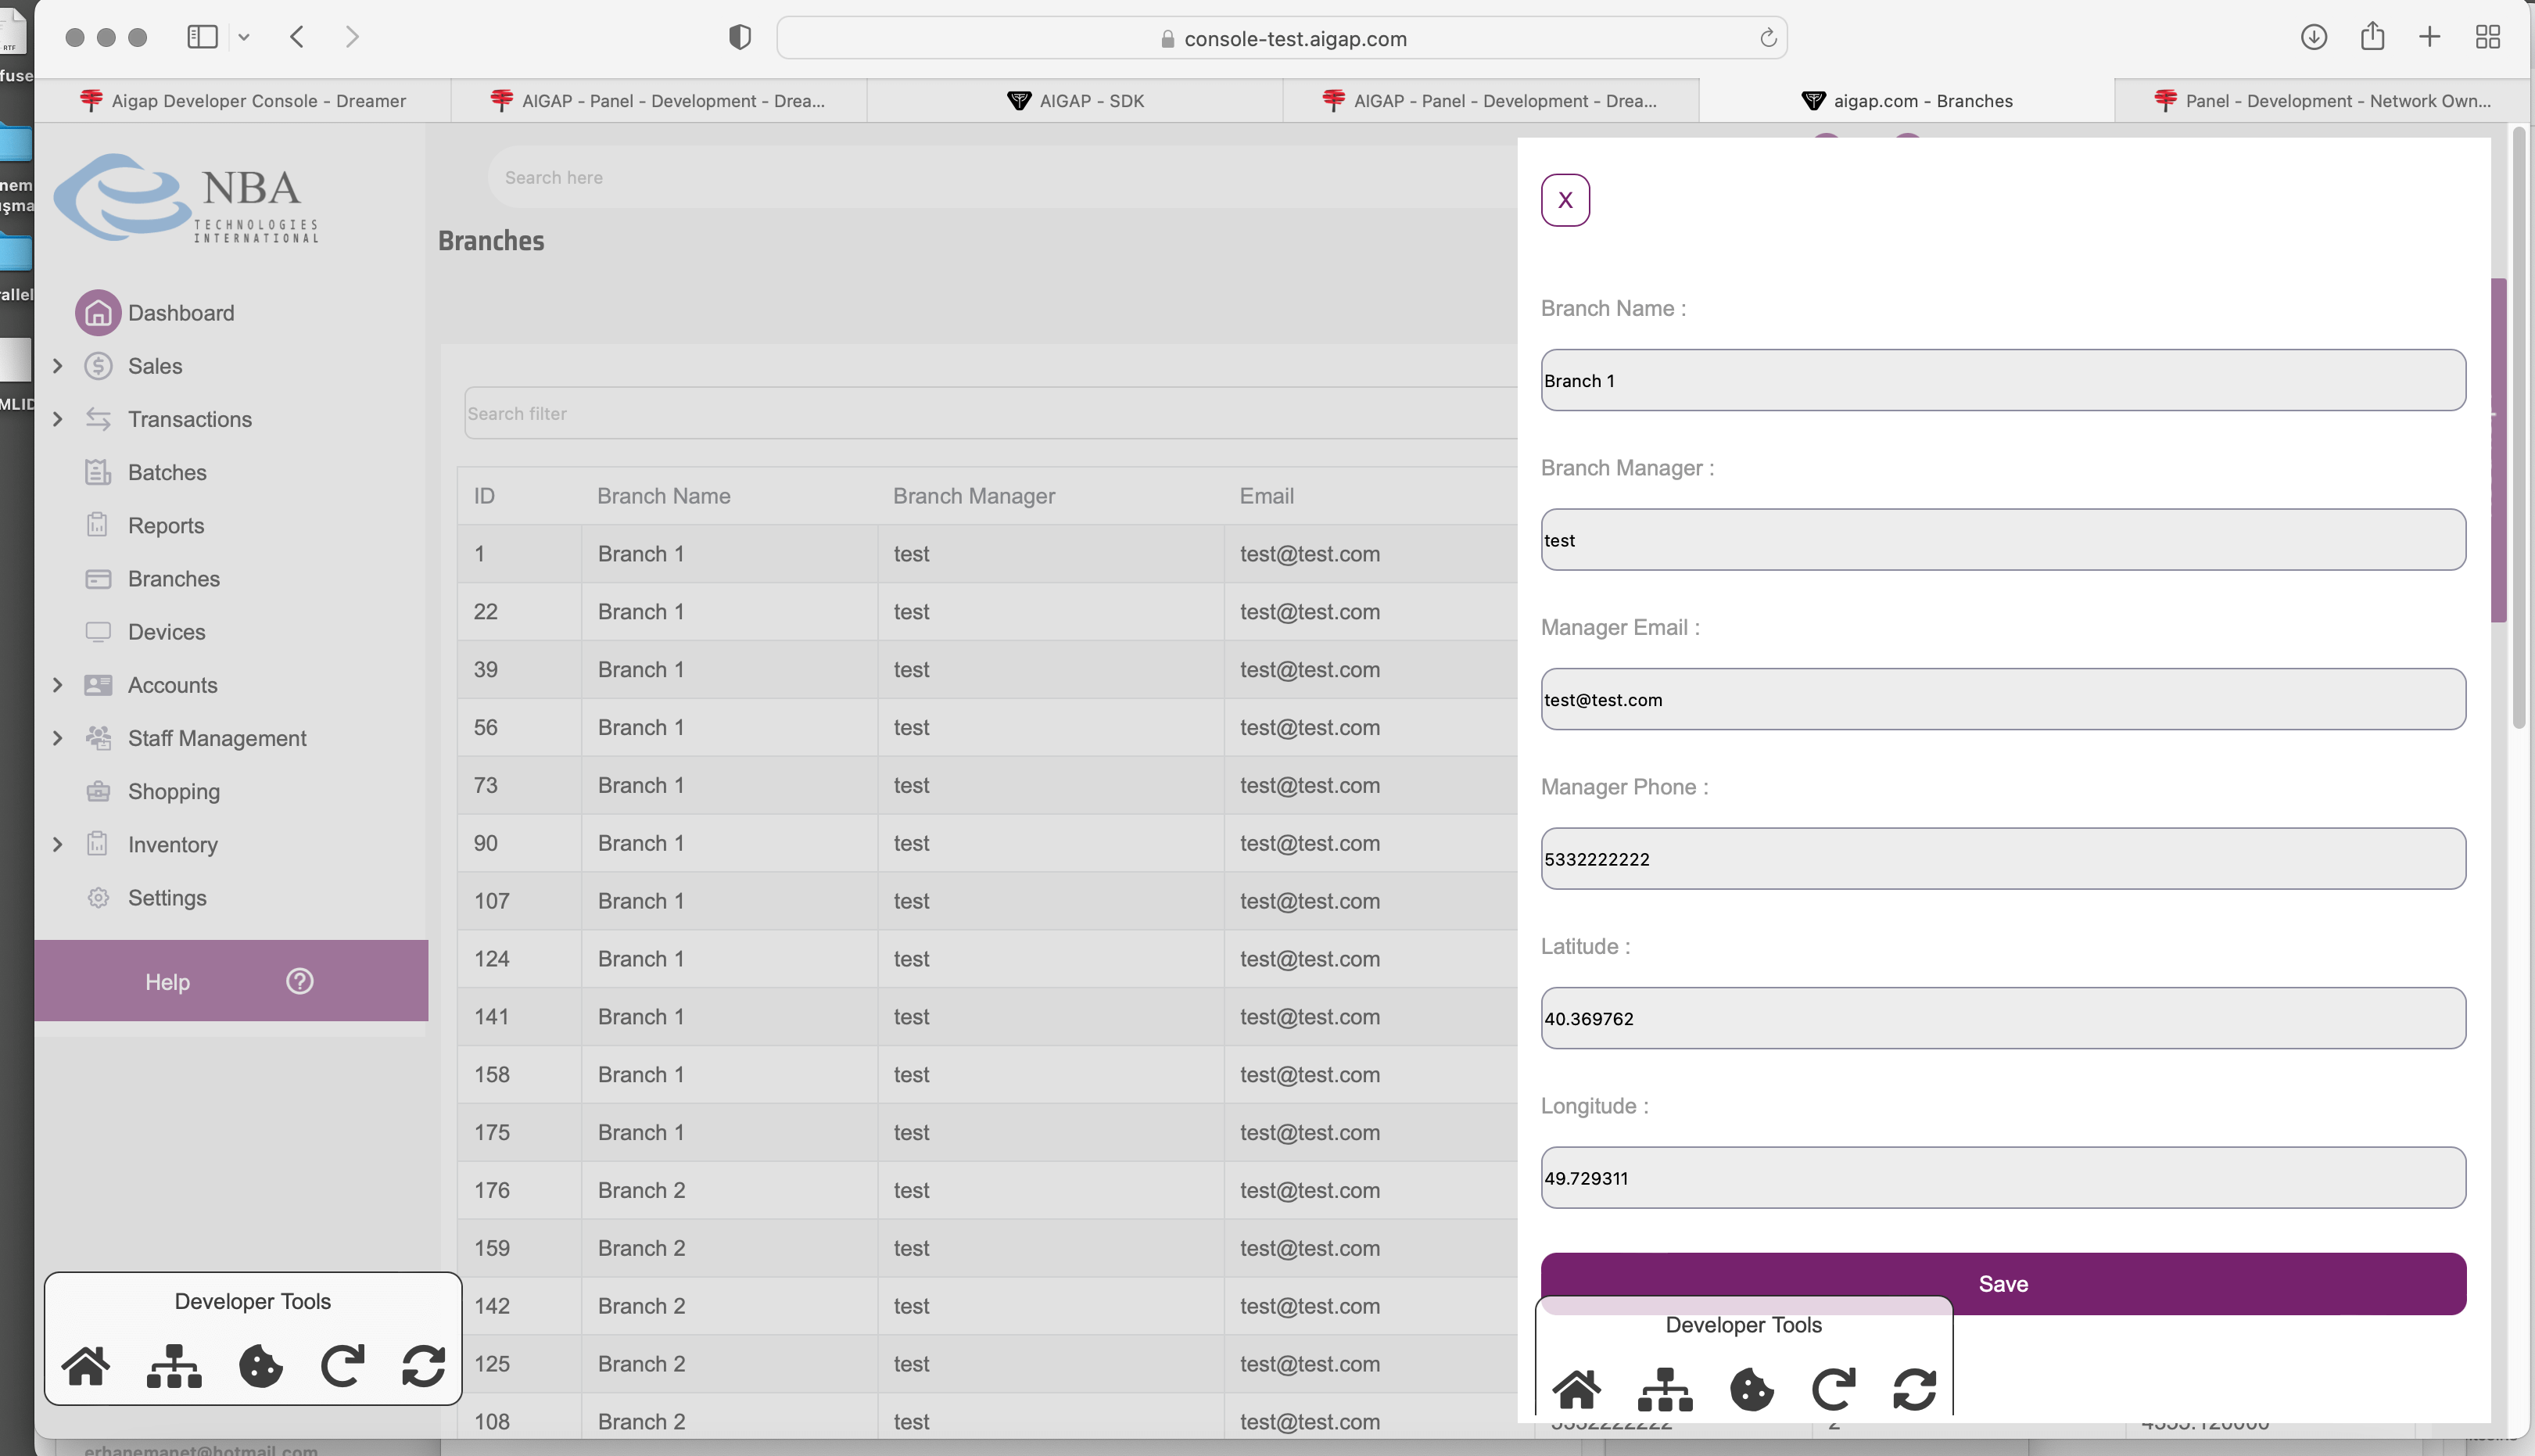
Task: Click the Settings gear icon
Action: (98, 898)
